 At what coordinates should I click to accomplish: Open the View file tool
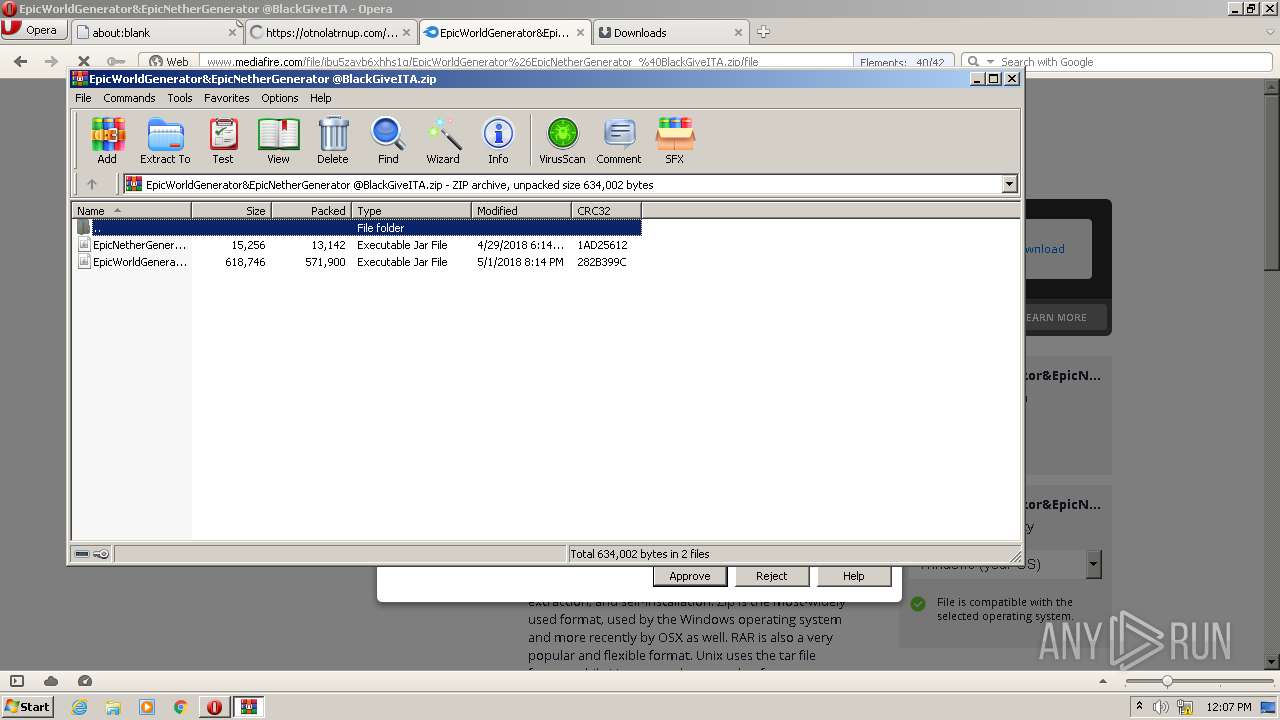(x=278, y=140)
